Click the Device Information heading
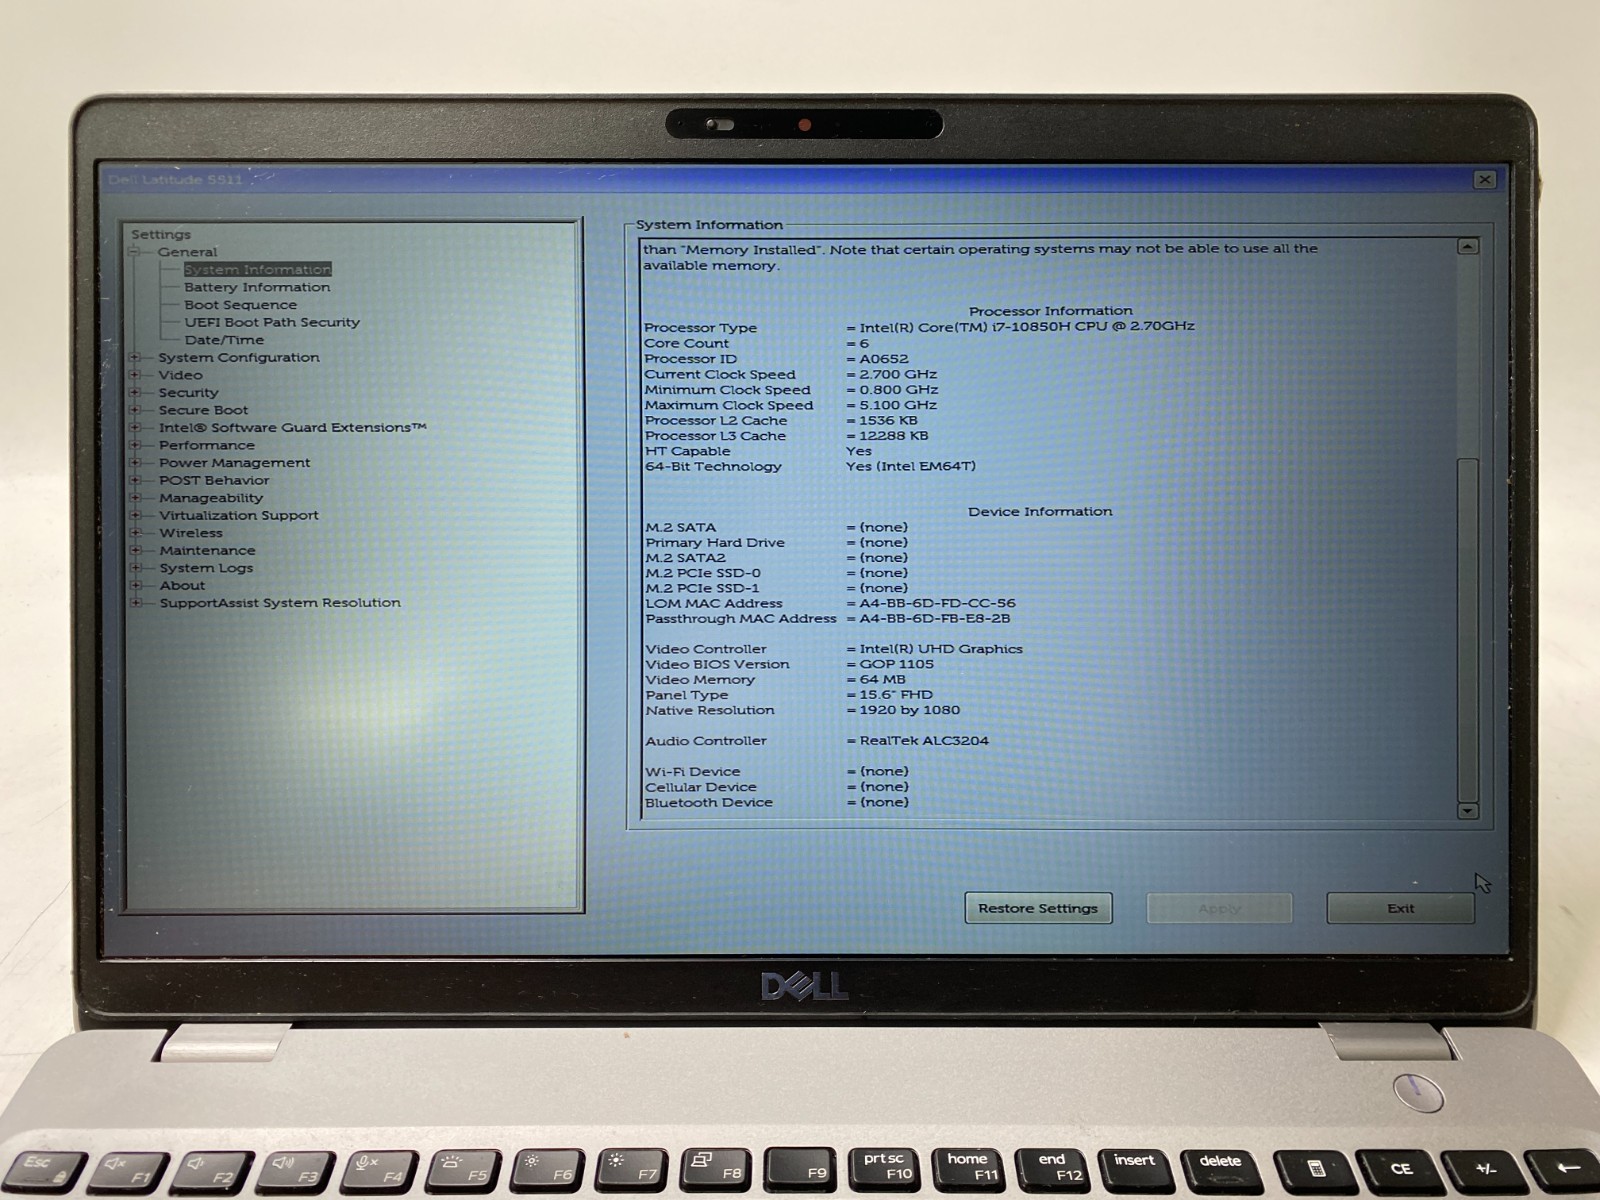This screenshot has width=1600, height=1200. tap(1040, 511)
